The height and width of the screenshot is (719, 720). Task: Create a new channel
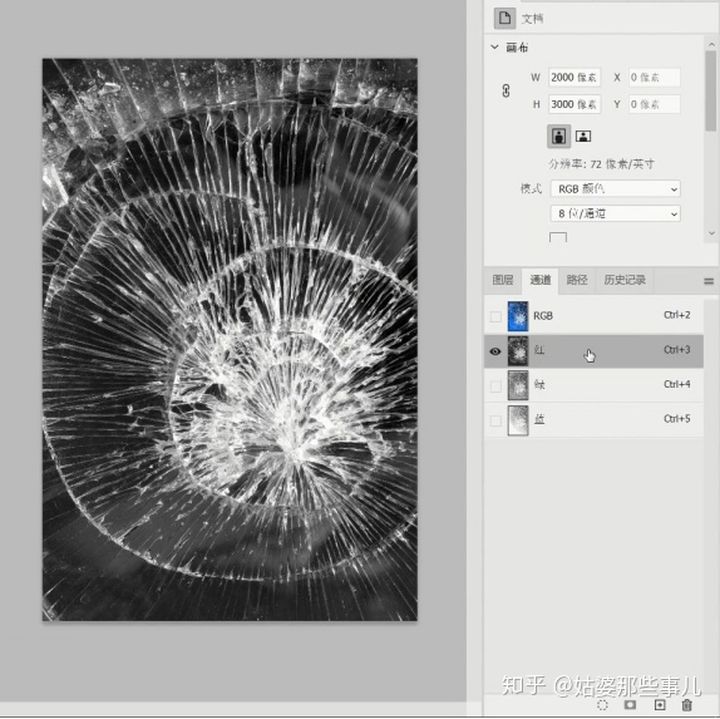click(x=659, y=705)
